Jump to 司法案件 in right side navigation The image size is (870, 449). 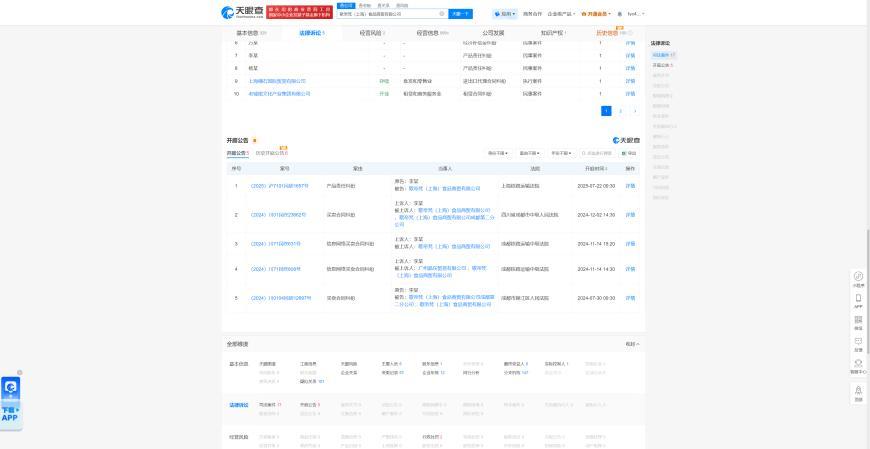coord(664,55)
